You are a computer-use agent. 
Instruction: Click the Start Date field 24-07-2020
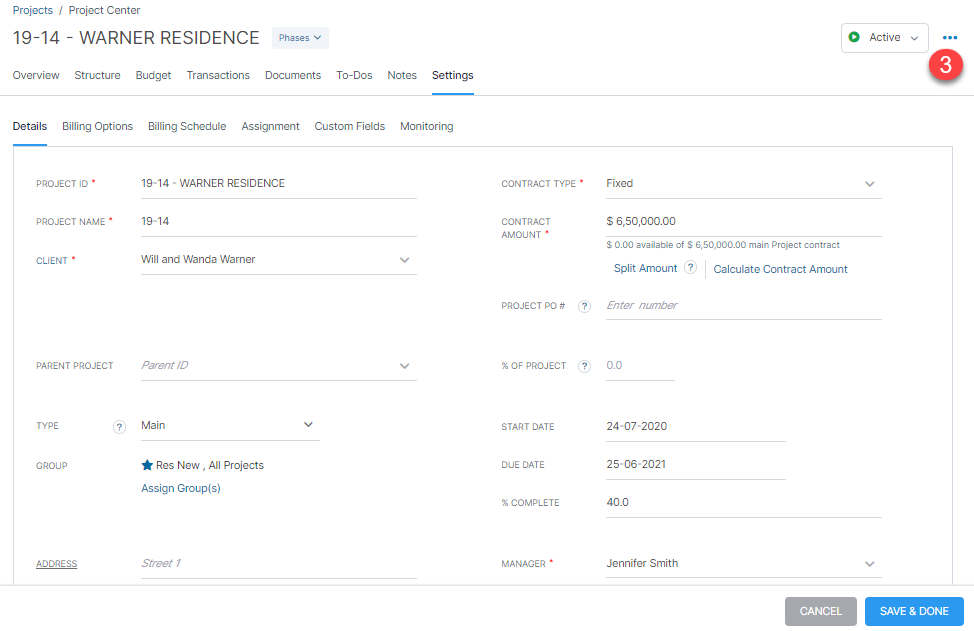(696, 427)
